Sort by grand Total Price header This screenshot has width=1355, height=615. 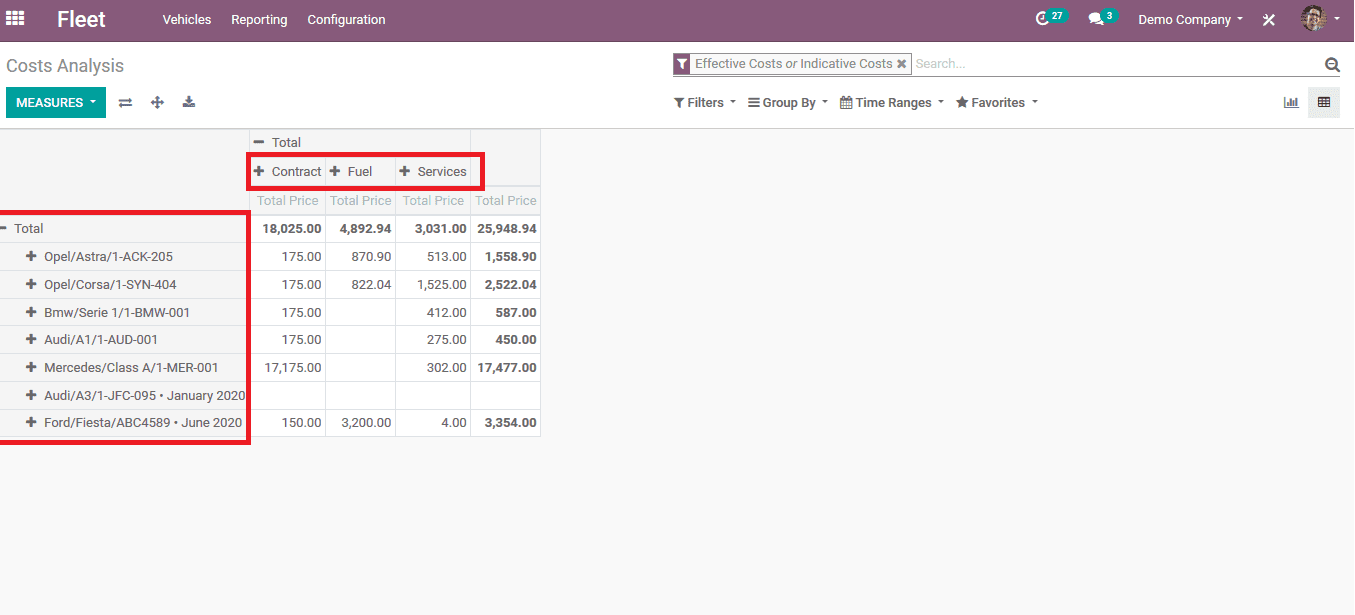pyautogui.click(x=505, y=201)
